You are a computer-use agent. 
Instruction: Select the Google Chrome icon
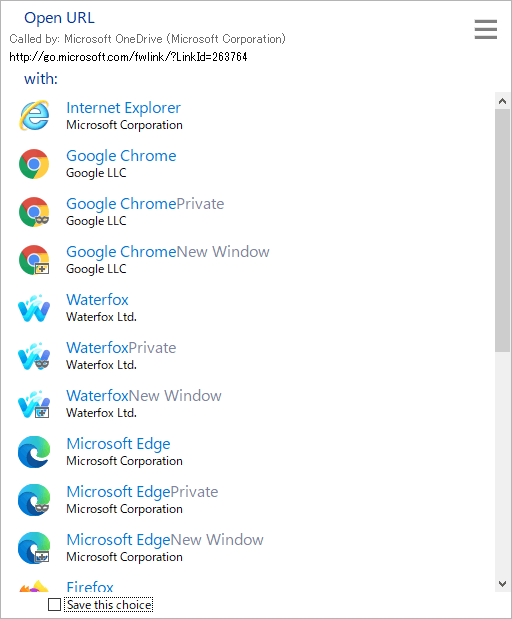point(34,164)
